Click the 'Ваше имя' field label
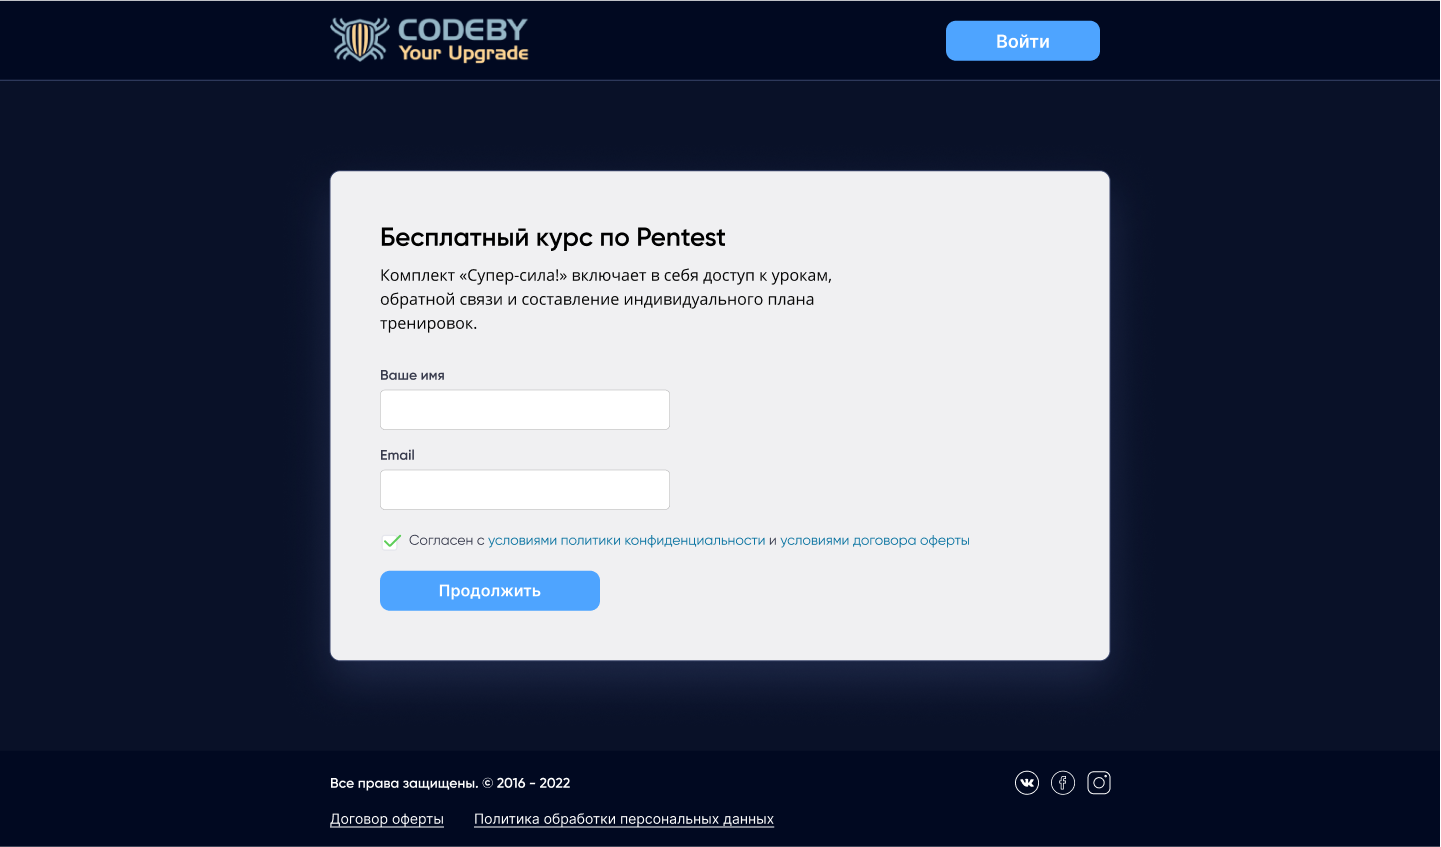 412,375
